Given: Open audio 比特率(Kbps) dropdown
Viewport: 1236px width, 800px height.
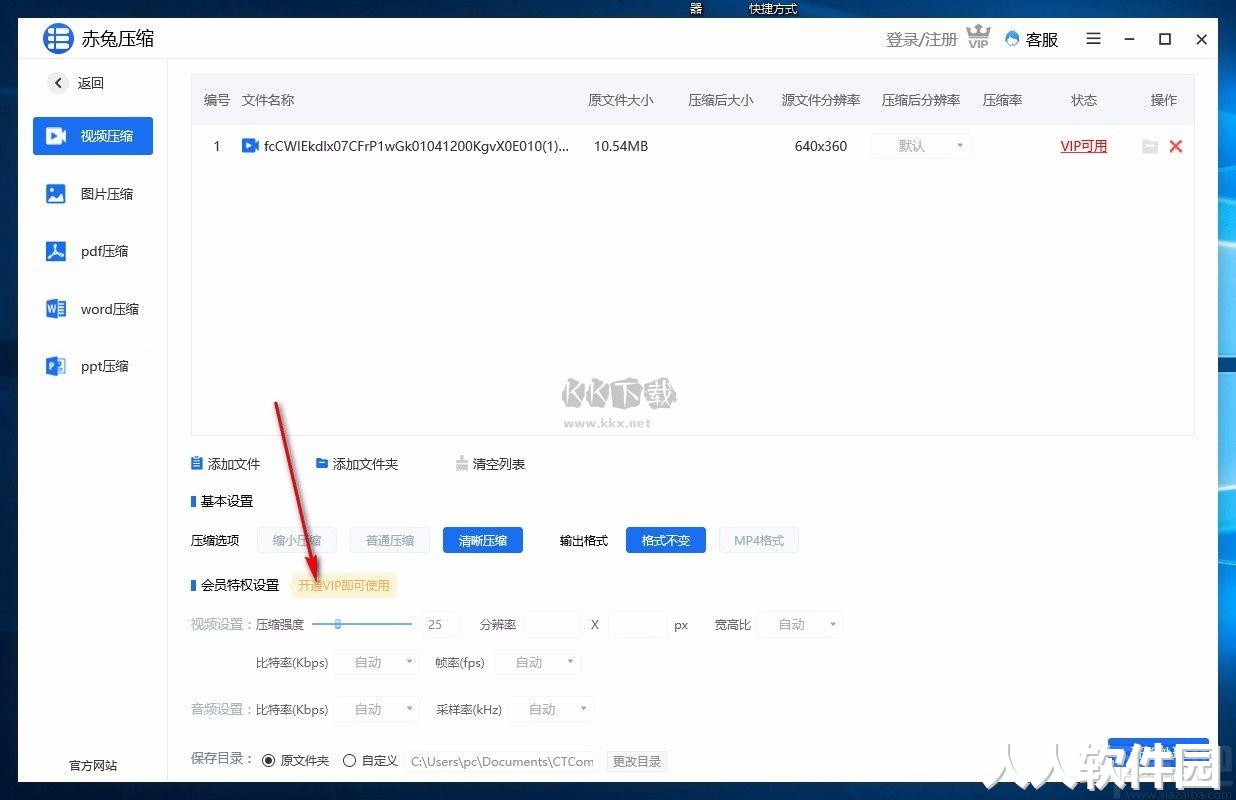Looking at the screenshot, I should pyautogui.click(x=376, y=709).
